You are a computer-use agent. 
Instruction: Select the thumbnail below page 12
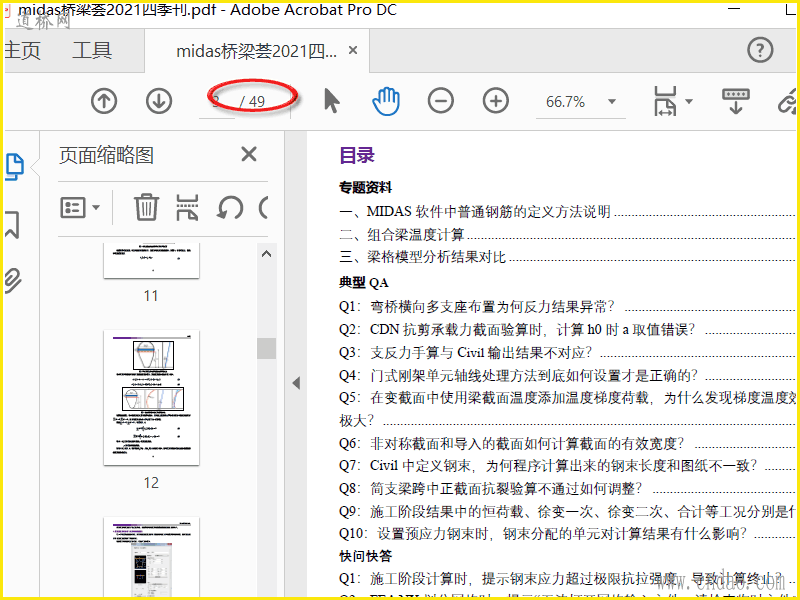click(x=151, y=558)
